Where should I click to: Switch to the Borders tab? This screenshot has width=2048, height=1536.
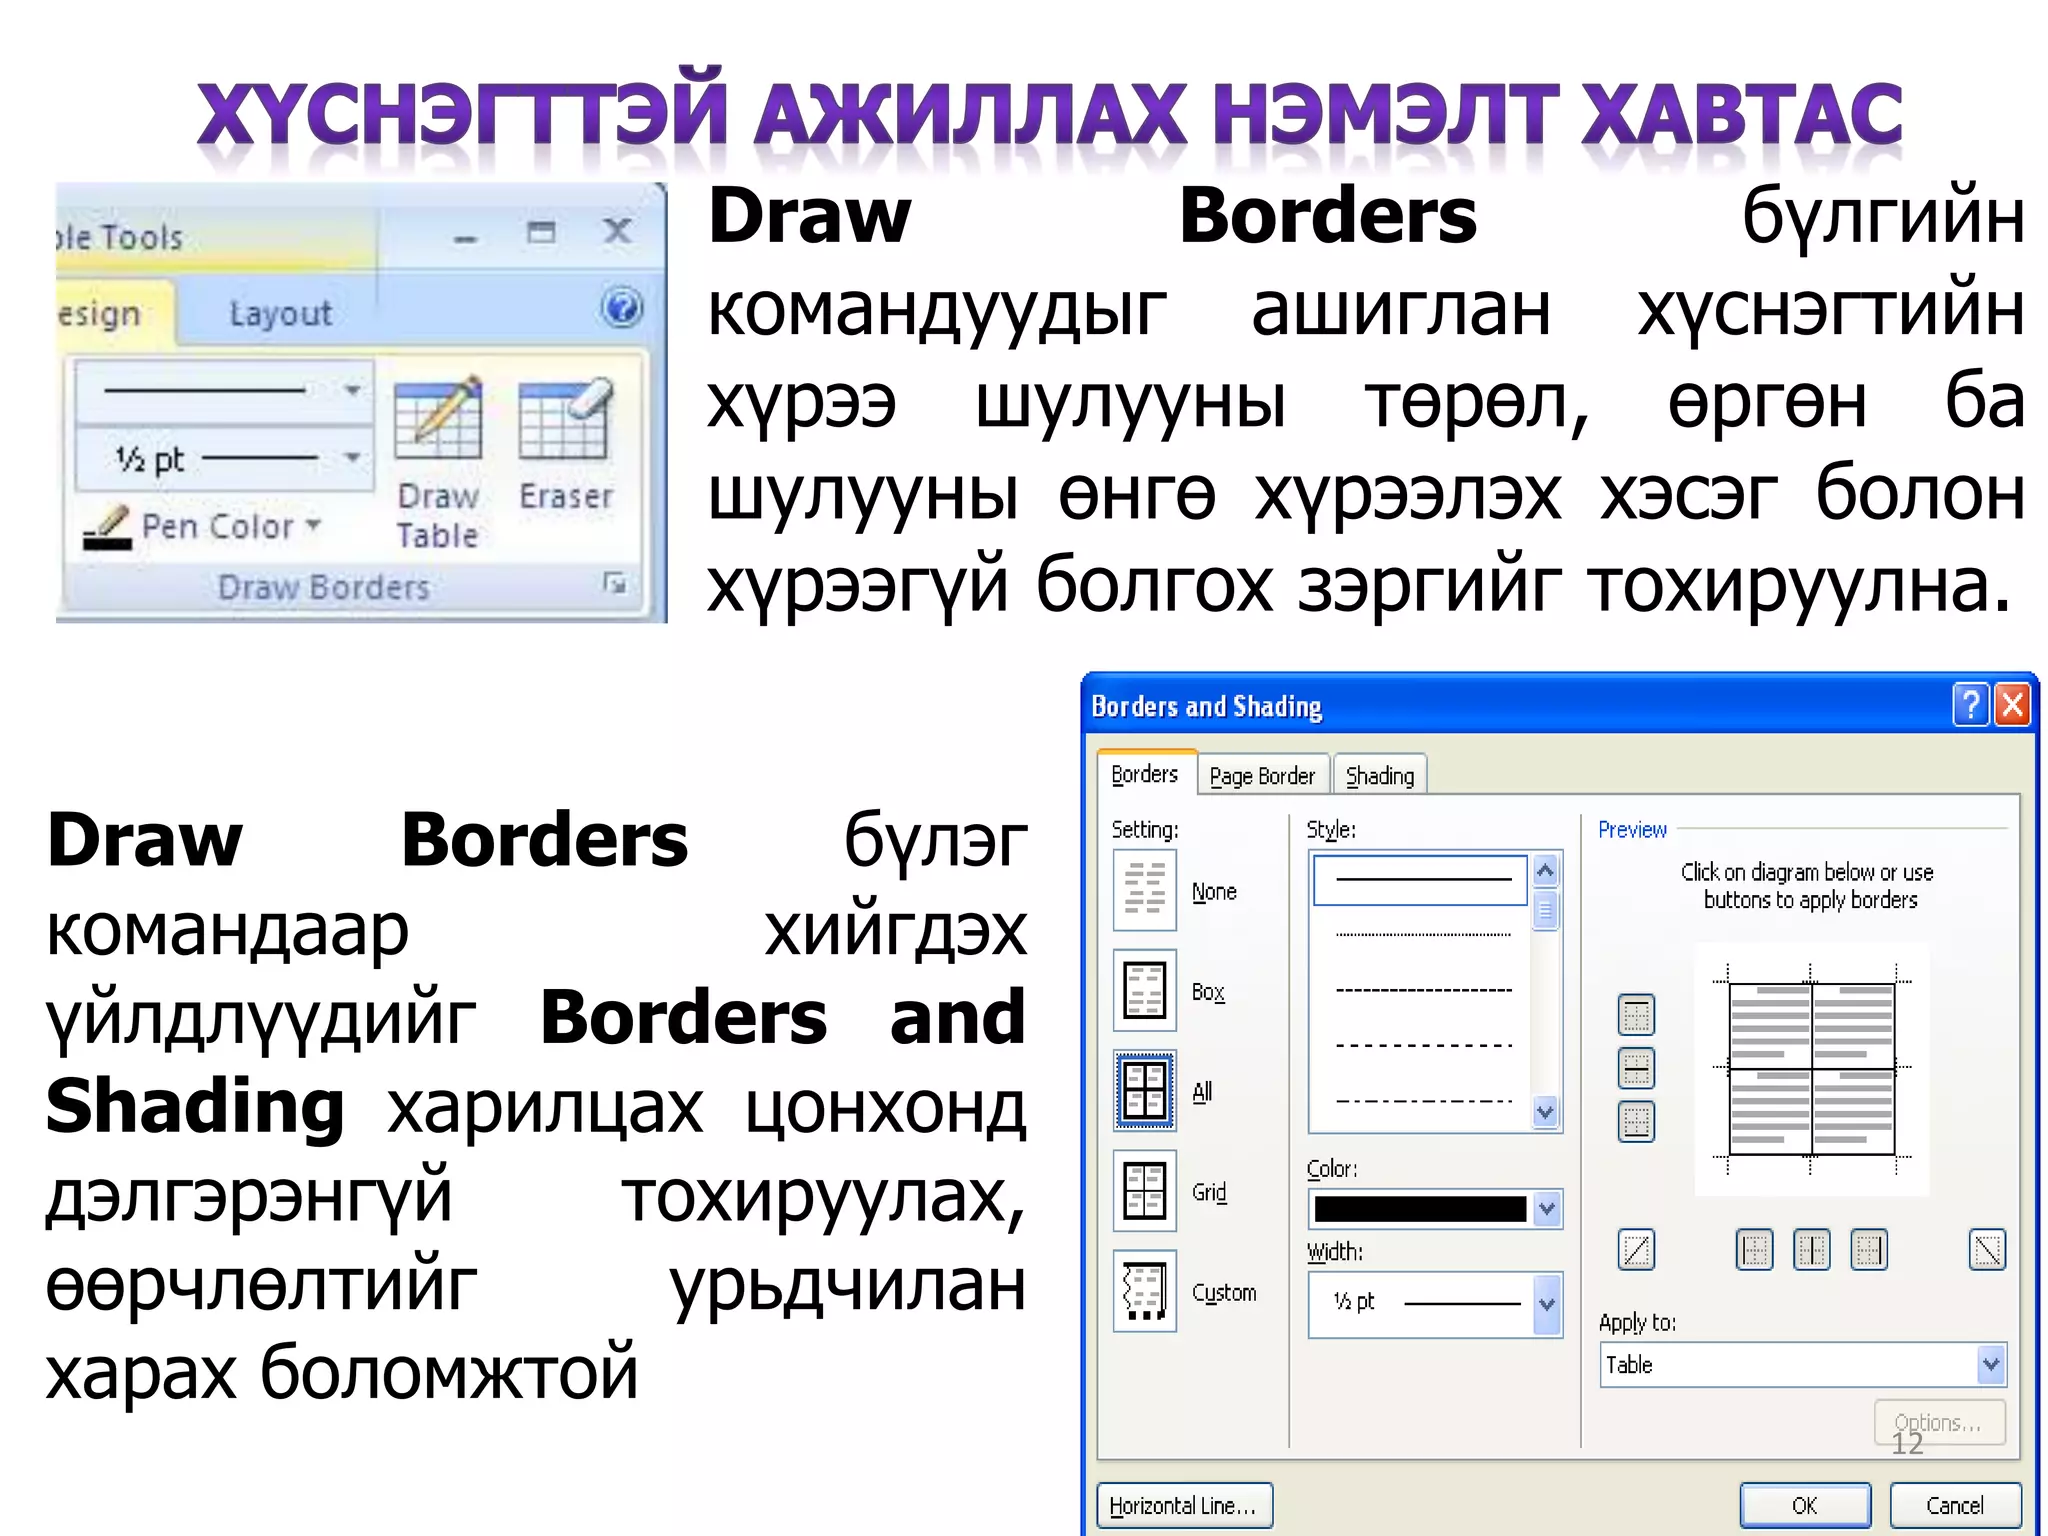click(1145, 774)
